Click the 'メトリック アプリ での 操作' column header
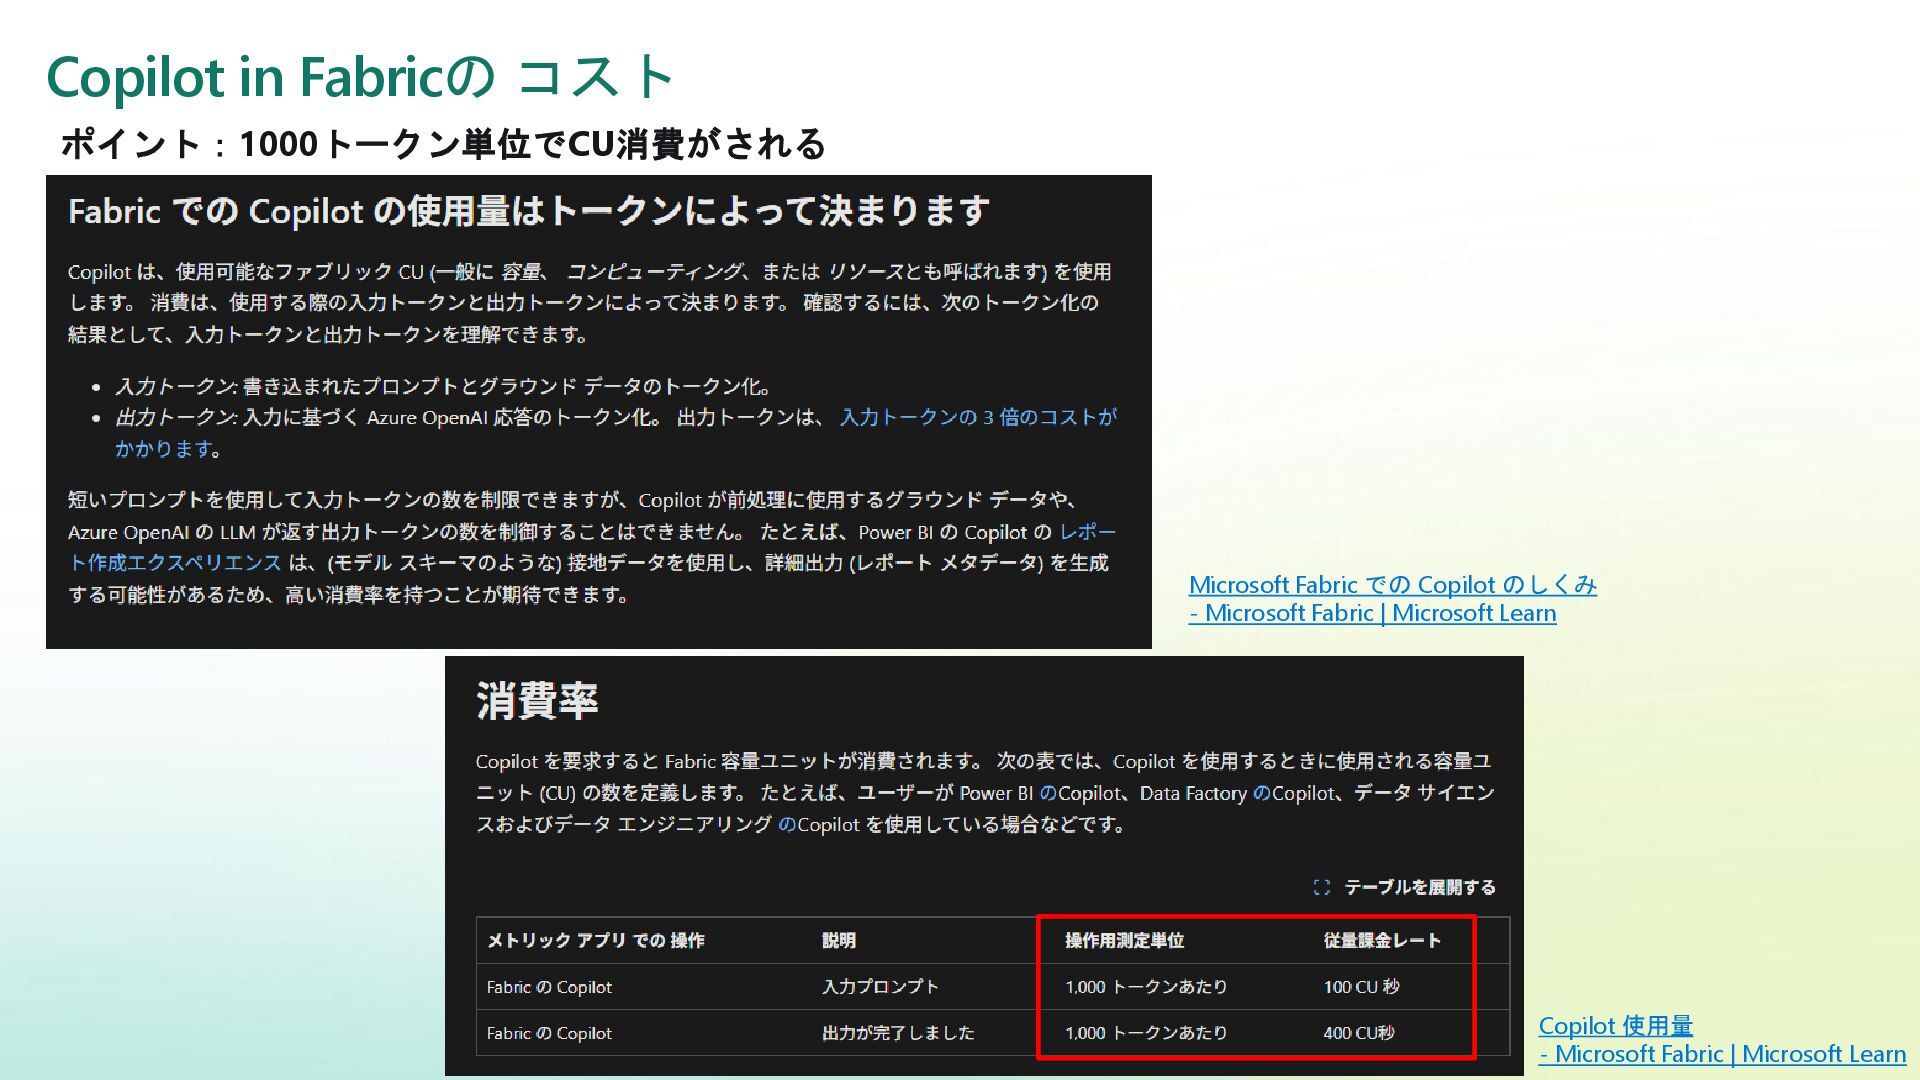Screen dimensions: 1920x1080 click(596, 940)
